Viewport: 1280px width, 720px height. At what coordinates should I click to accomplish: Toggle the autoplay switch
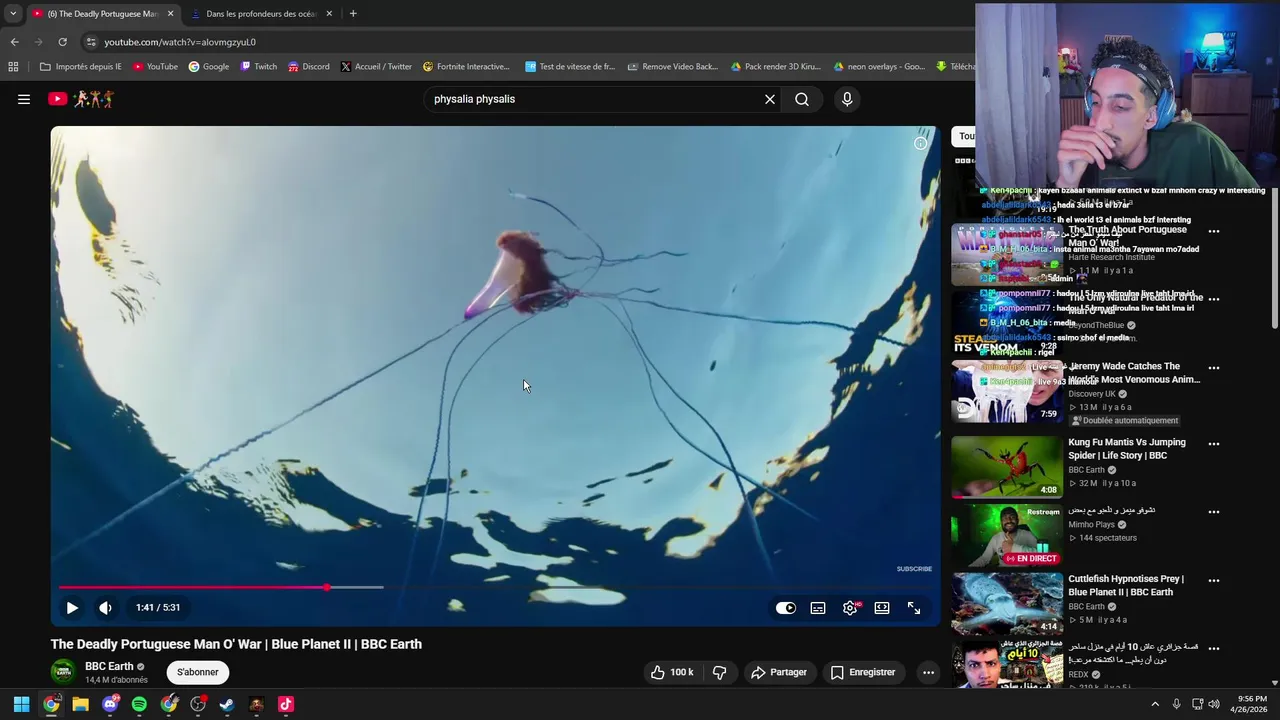click(x=786, y=608)
